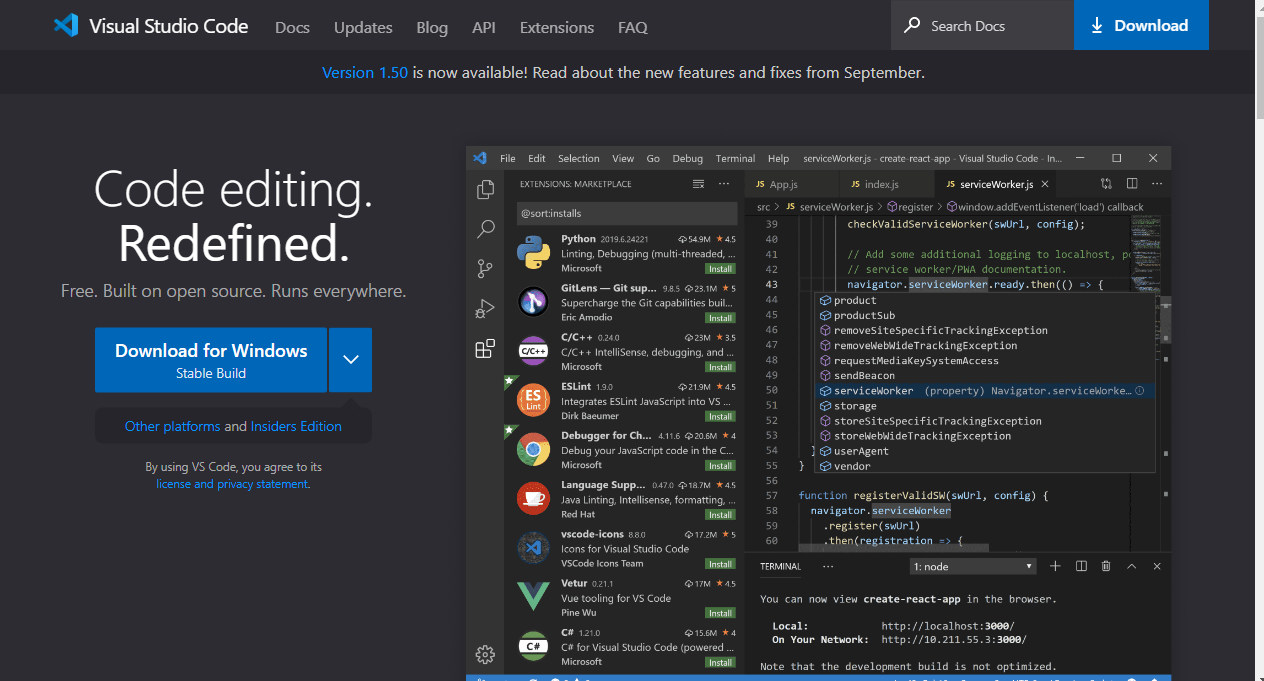Open license and privacy statement link
Viewport: 1264px width, 681px height.
232,484
